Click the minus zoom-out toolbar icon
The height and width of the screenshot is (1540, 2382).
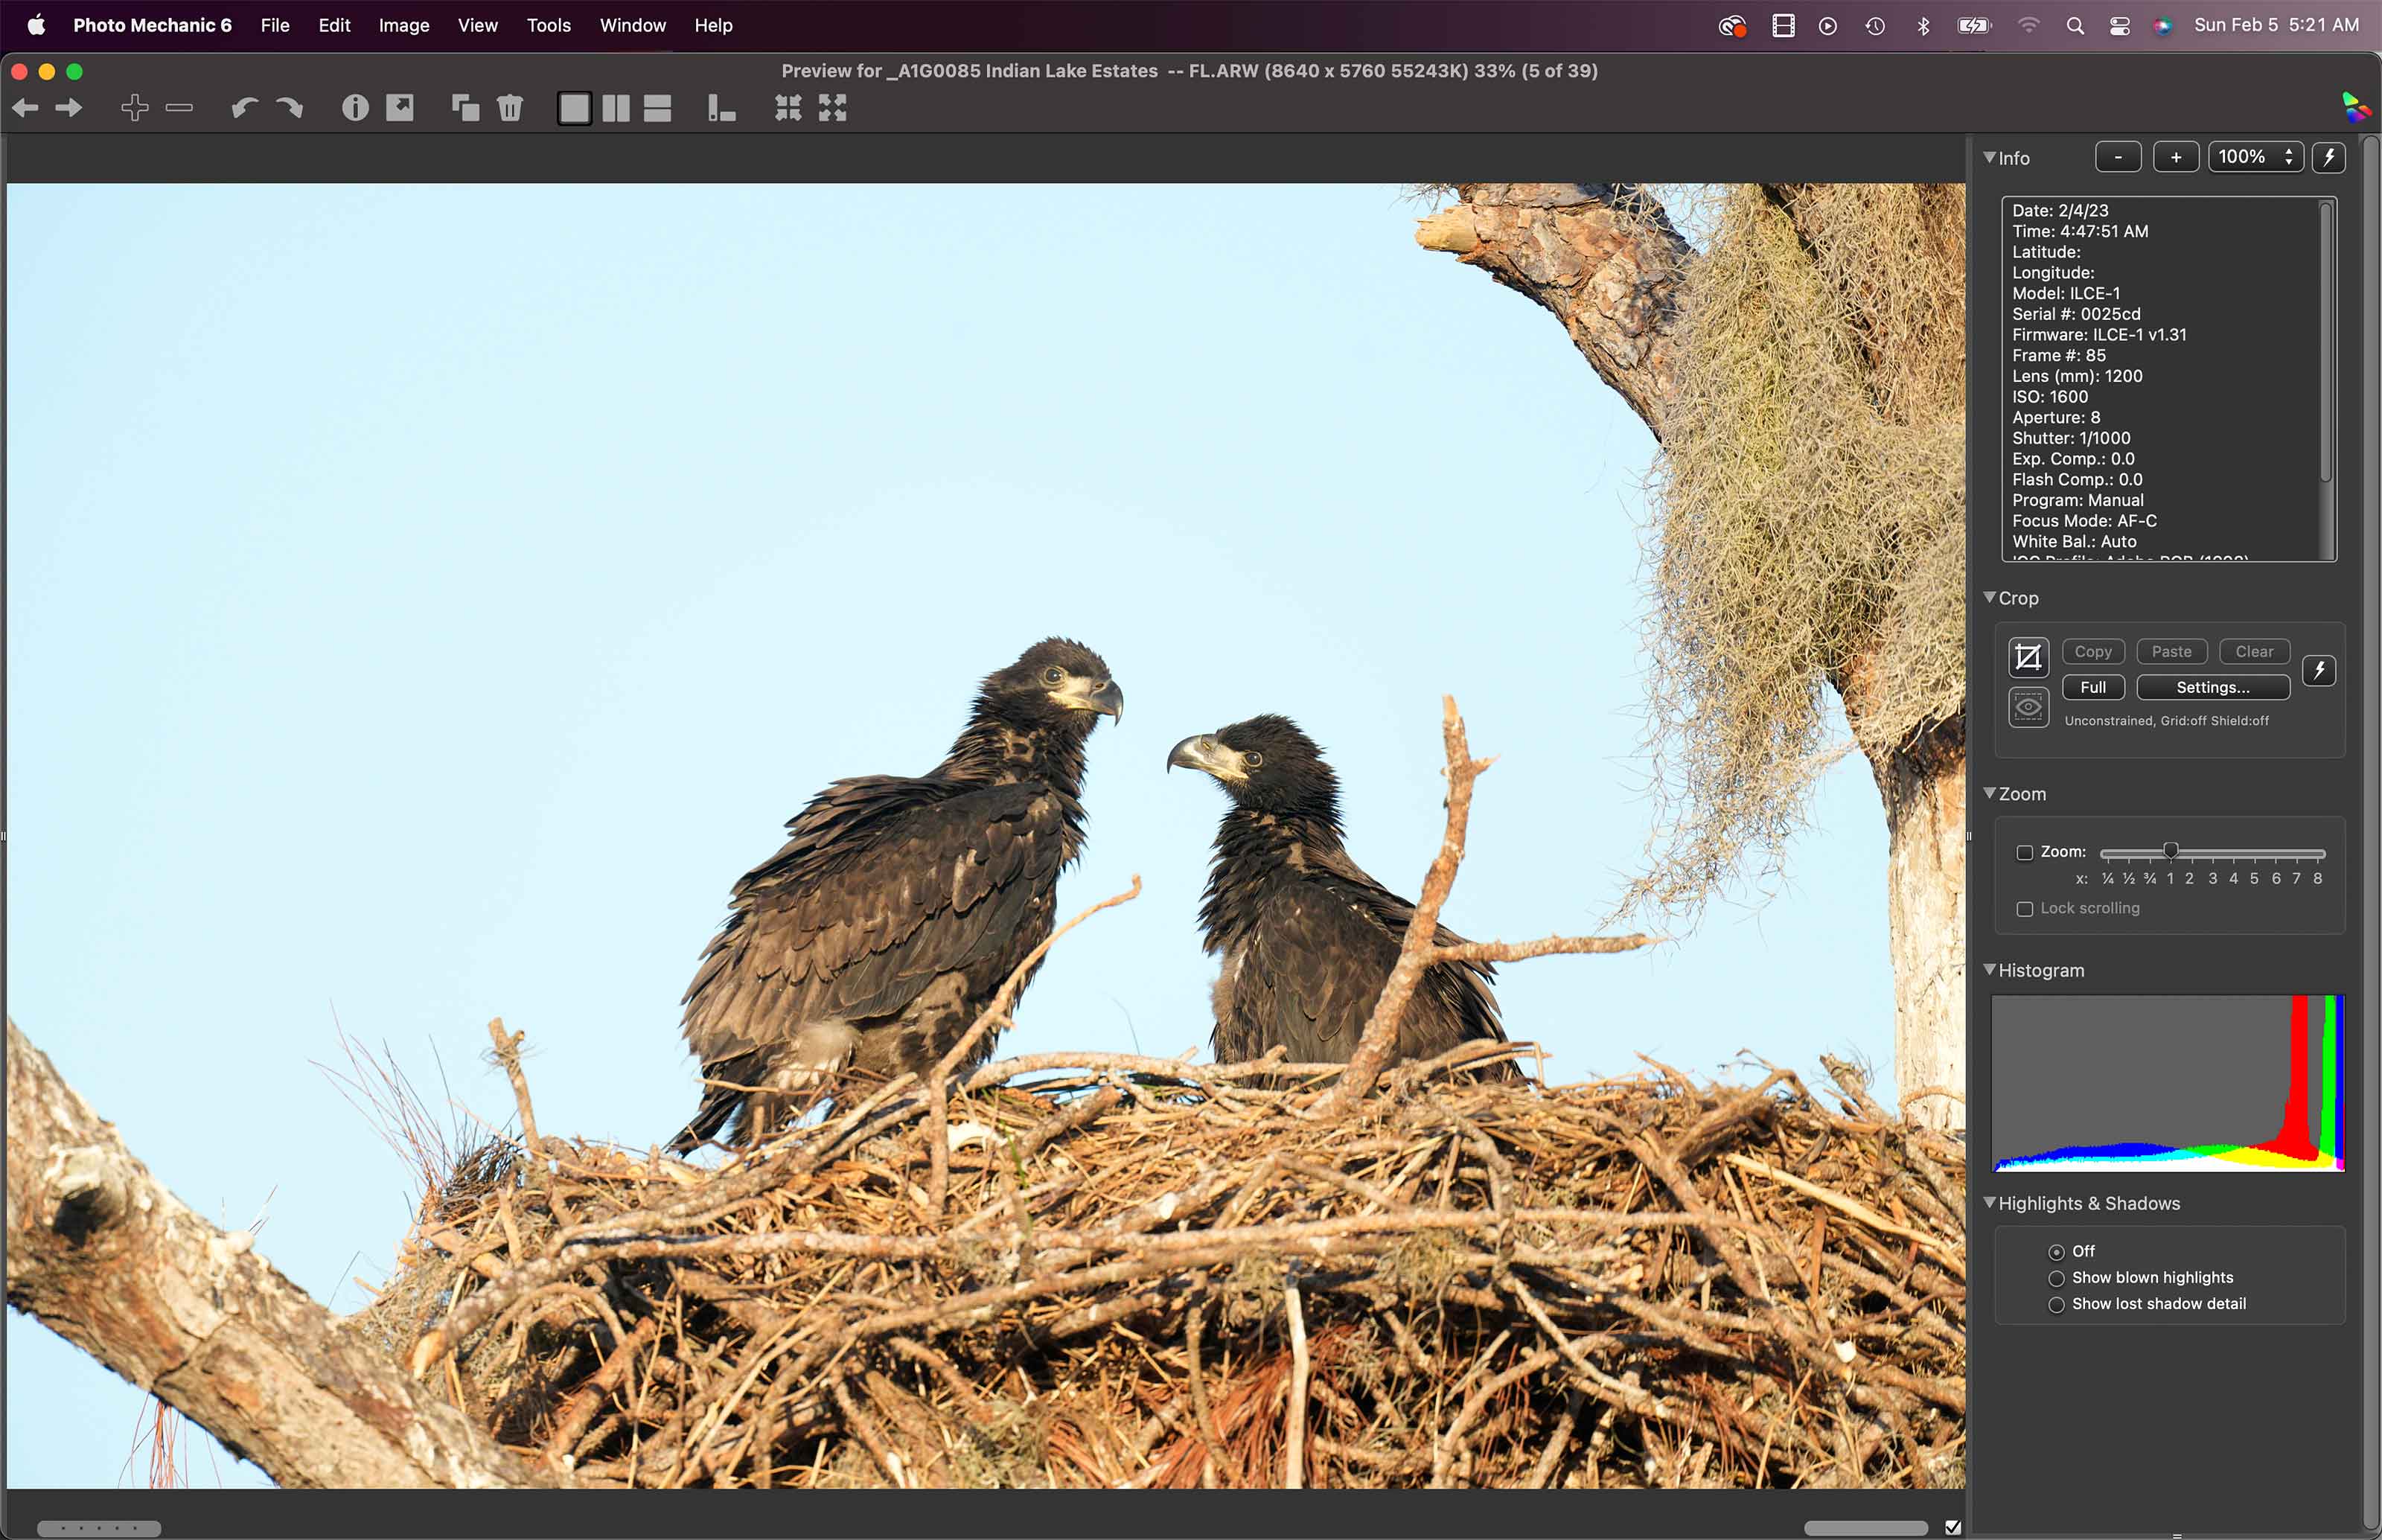coord(179,108)
